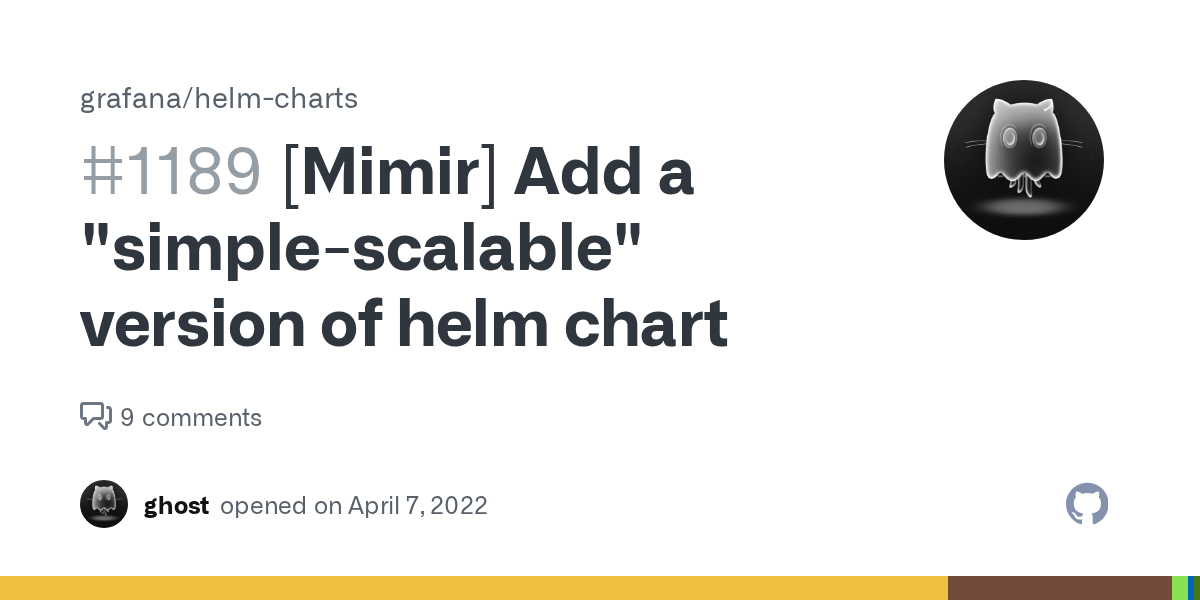The width and height of the screenshot is (1200, 600).
Task: Click the date "April 7, 2022"
Action: click(x=418, y=505)
